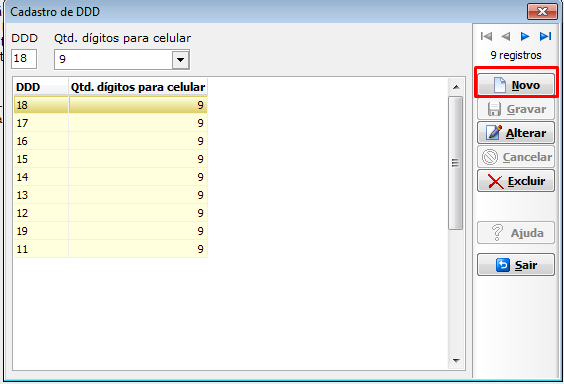Click the vertical scrollbar thumb

tap(456, 163)
